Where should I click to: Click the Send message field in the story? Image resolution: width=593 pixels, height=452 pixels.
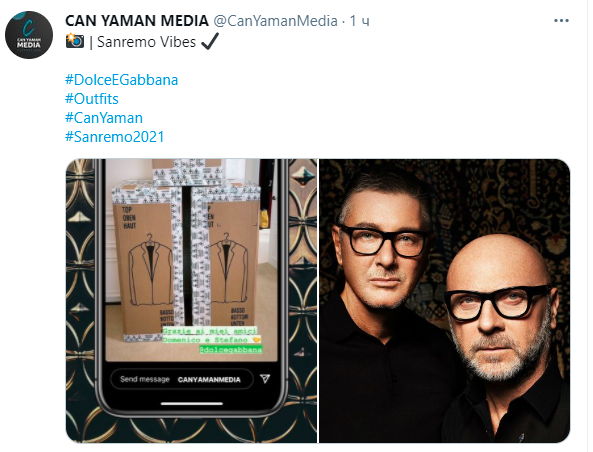pyautogui.click(x=182, y=379)
